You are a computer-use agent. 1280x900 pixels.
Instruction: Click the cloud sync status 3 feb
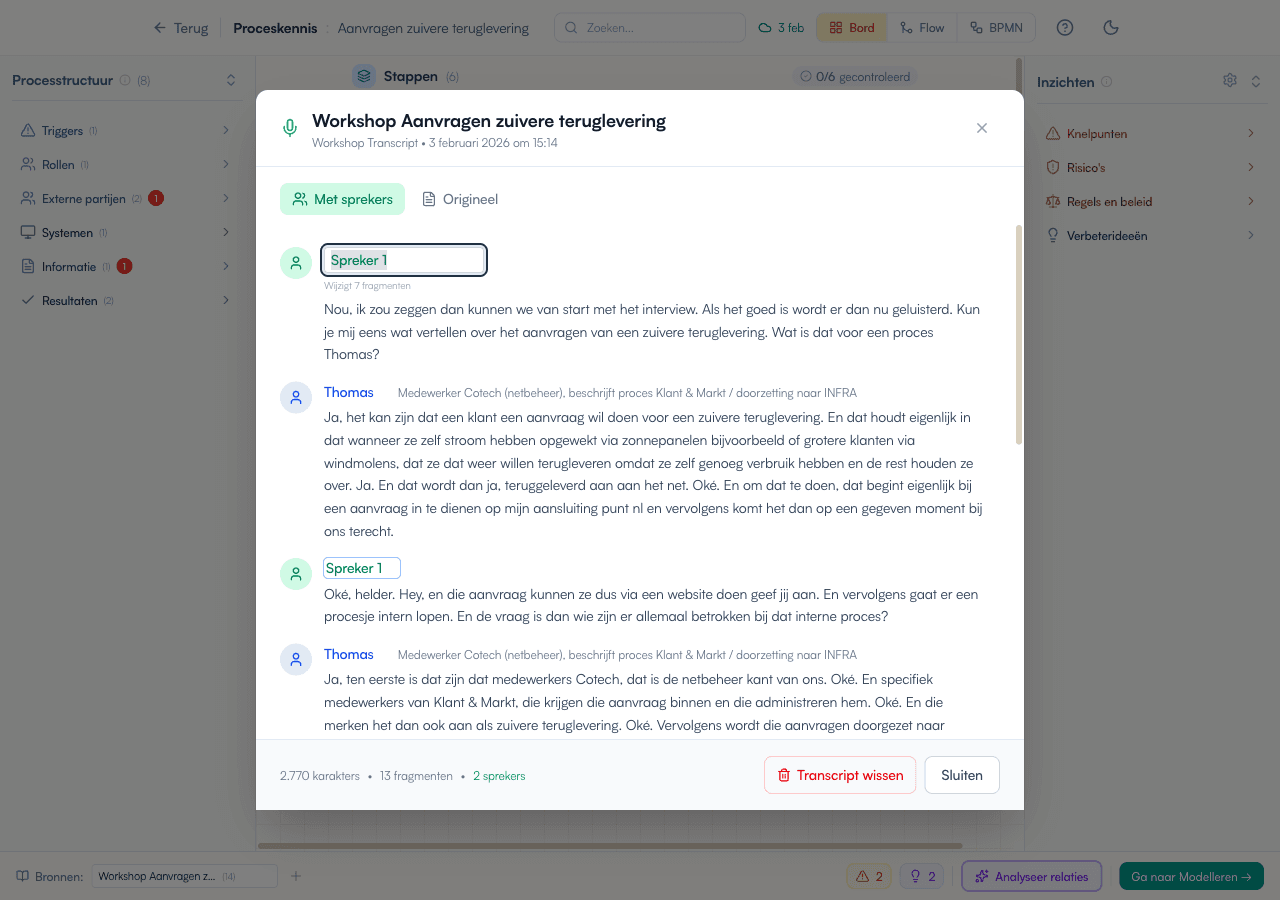point(781,28)
